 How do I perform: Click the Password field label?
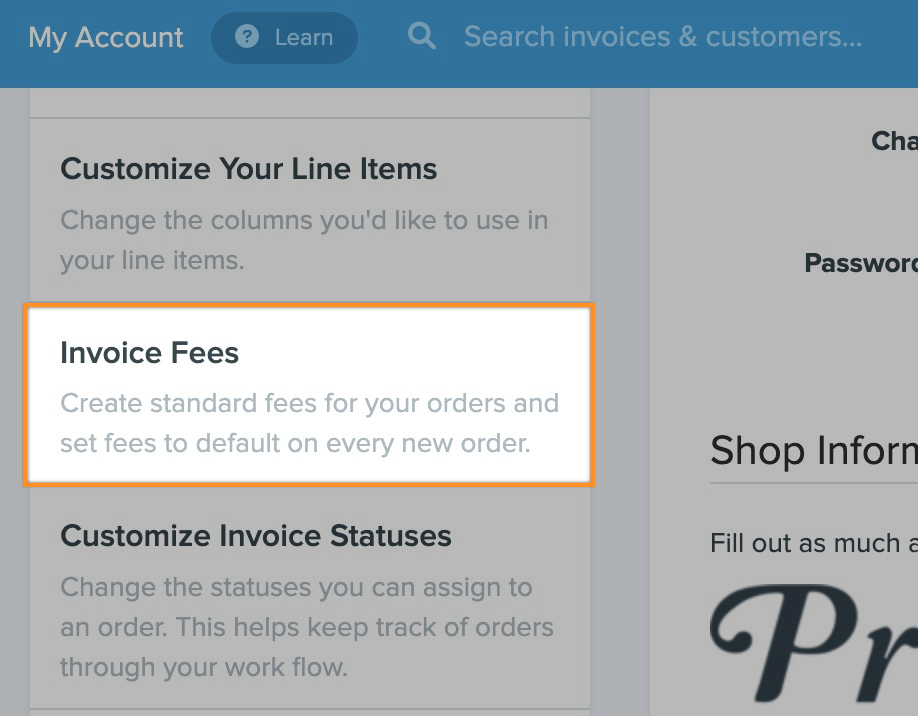861,263
